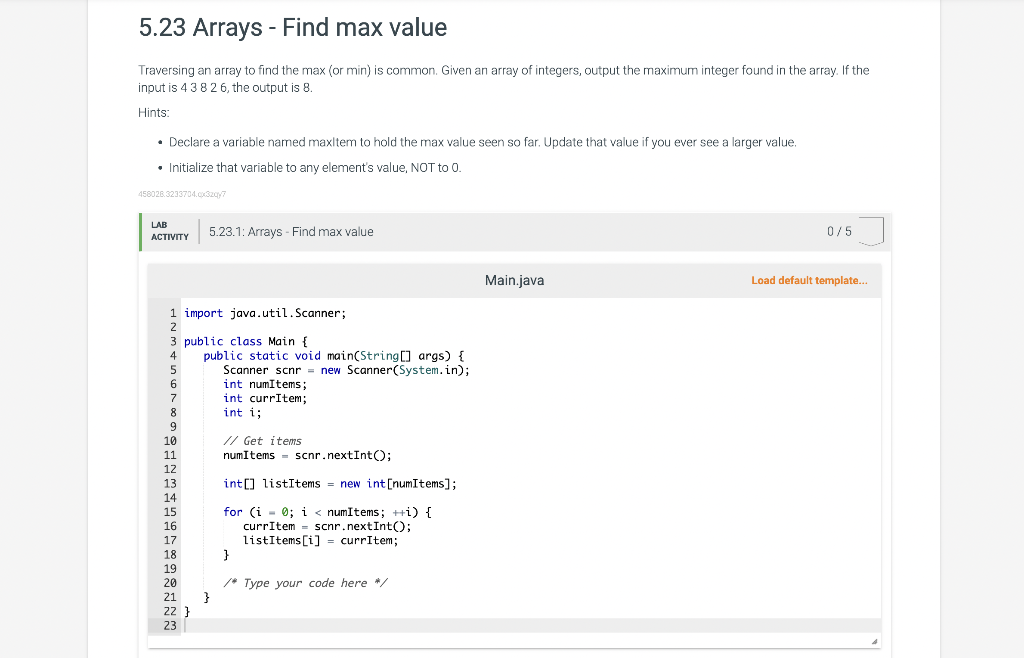1024x658 pixels.
Task: Click the 'Hints:' label
Action: 154,113
